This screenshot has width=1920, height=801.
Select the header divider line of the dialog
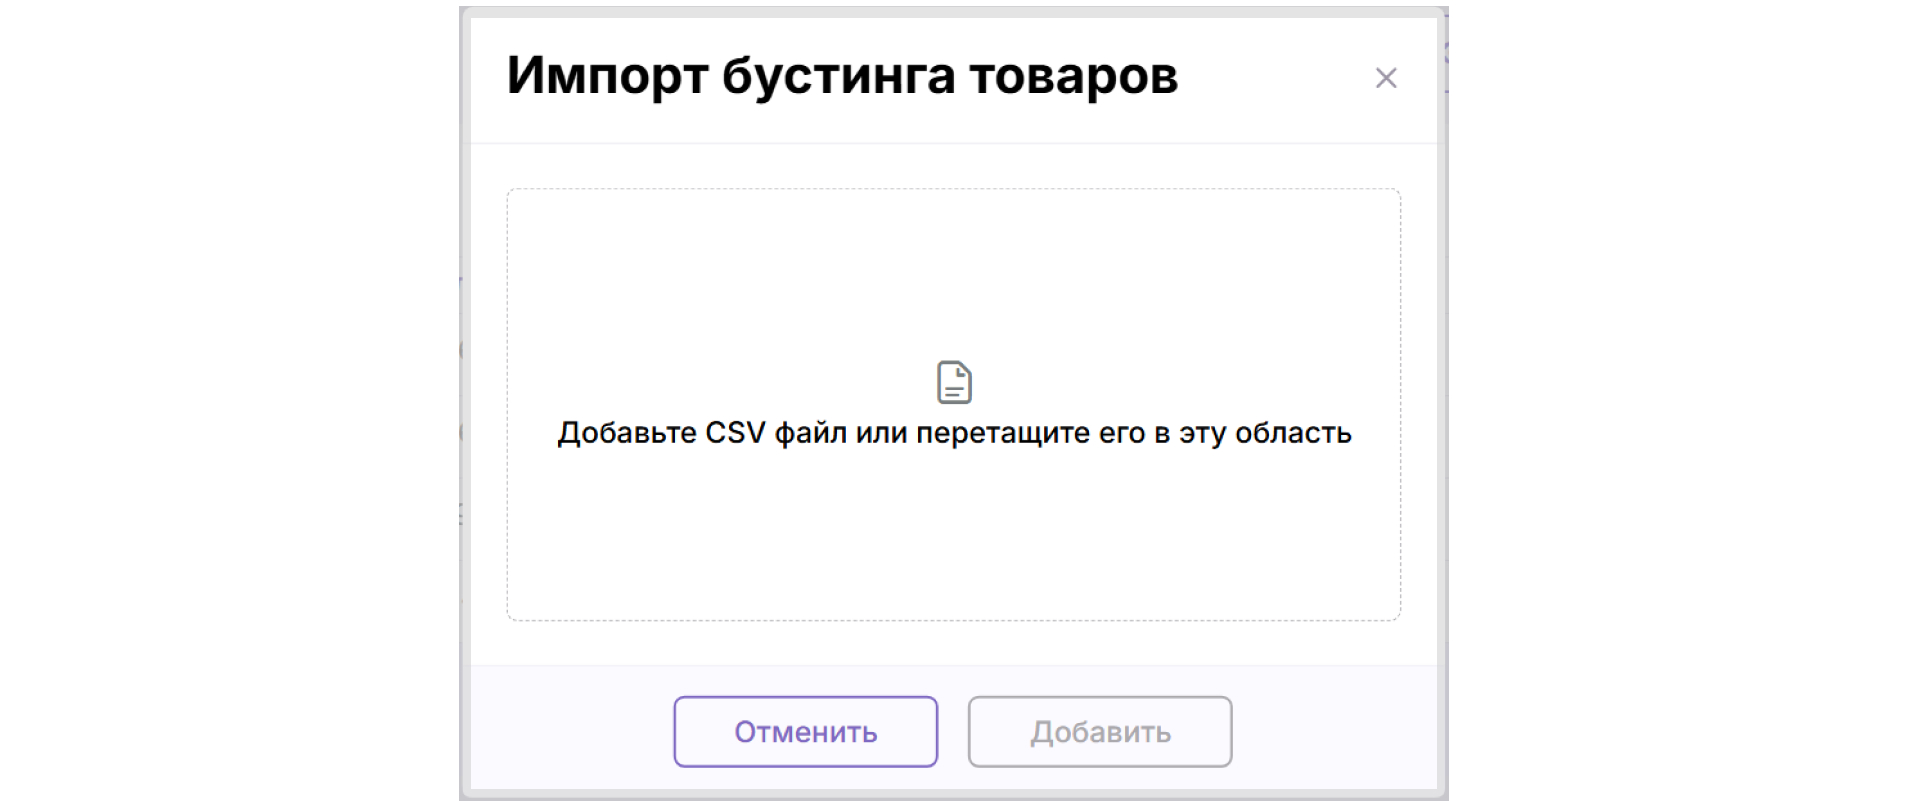click(954, 142)
